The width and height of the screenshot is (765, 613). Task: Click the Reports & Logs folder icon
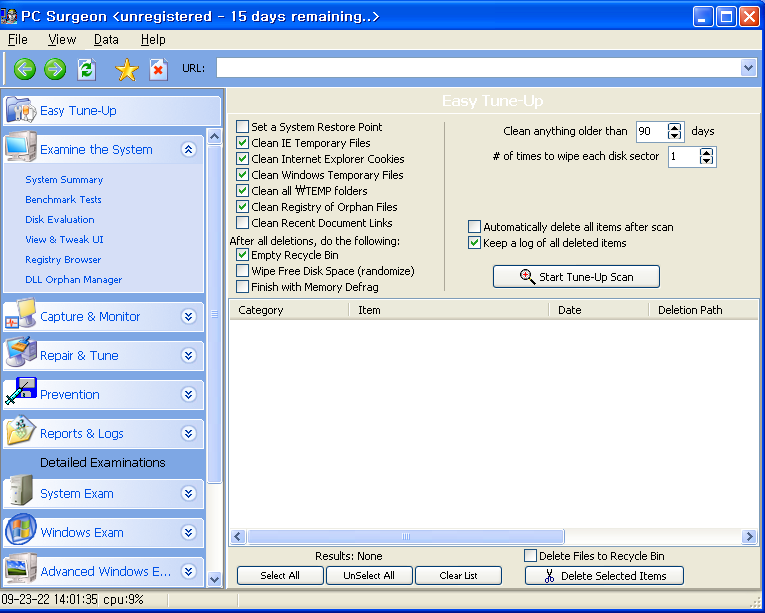coord(20,430)
